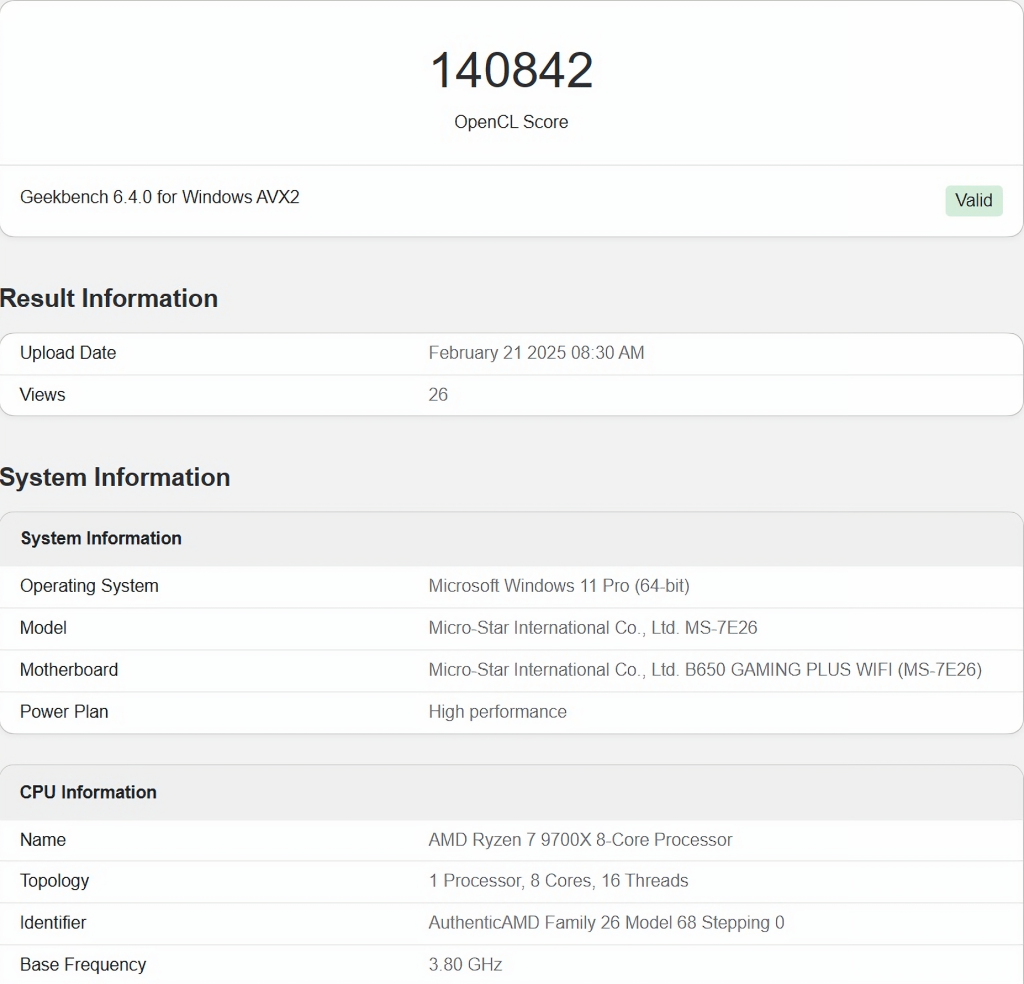This screenshot has height=984, width=1024.
Task: Click the Base Frequency label
Action: (83, 965)
